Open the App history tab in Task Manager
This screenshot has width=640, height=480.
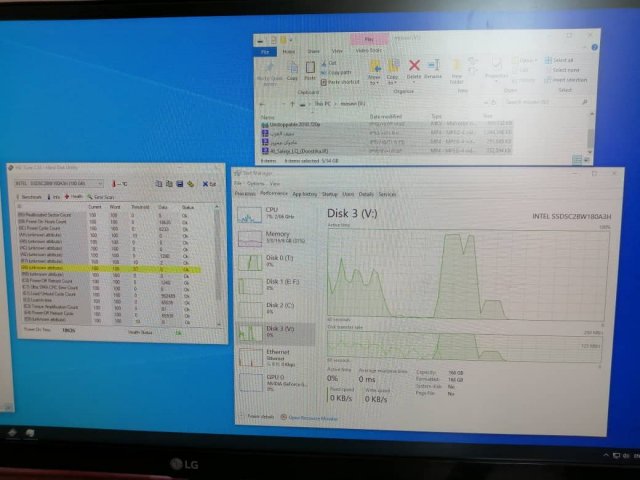point(304,194)
